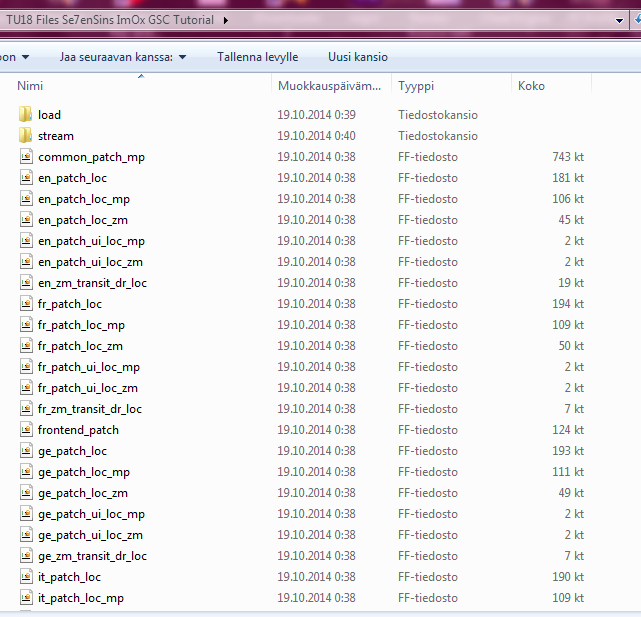The image size is (641, 617).
Task: Click the 111 kt size value
Action: [x=568, y=472]
